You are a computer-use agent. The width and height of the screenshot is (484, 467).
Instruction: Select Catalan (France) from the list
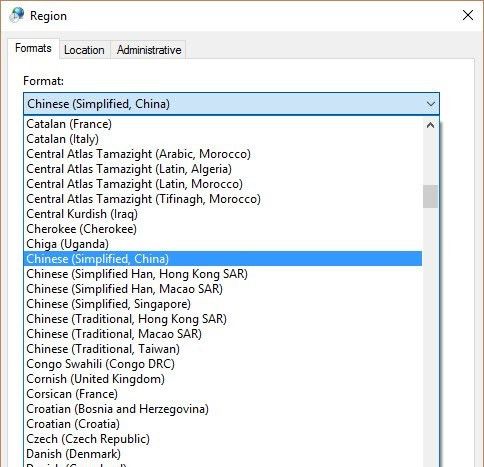(x=223, y=124)
